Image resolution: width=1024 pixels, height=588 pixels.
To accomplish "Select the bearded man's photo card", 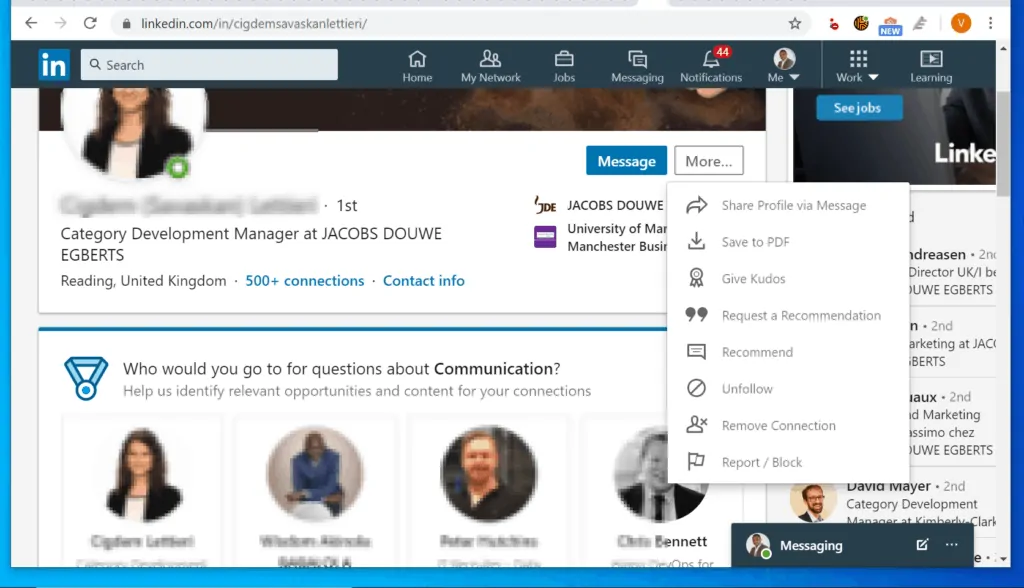I will 488,473.
